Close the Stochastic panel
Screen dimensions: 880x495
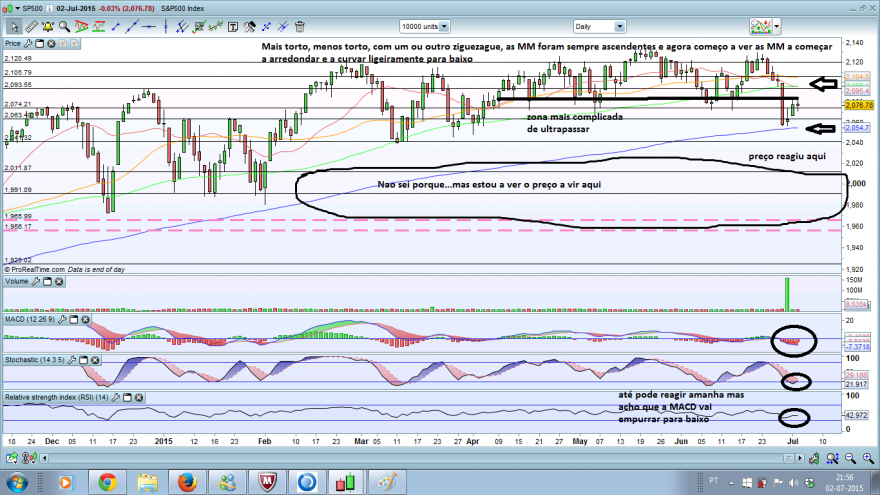pos(95,360)
